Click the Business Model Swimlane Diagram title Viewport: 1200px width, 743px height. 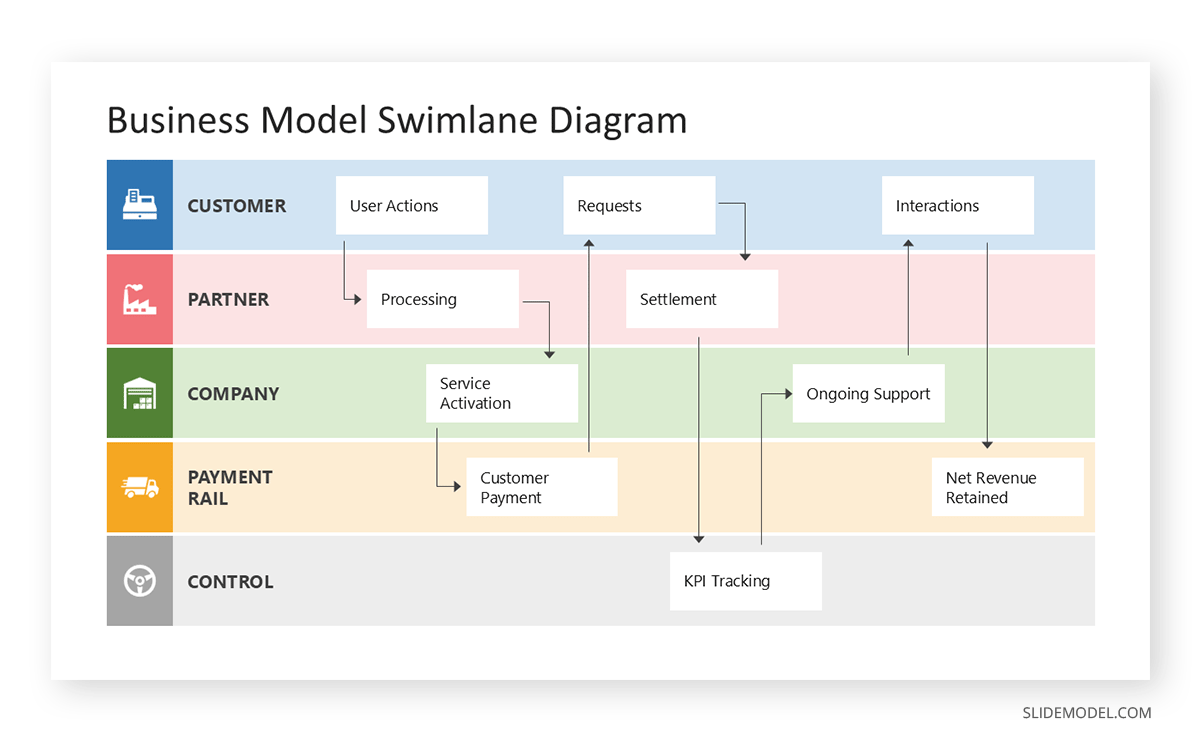click(x=397, y=120)
